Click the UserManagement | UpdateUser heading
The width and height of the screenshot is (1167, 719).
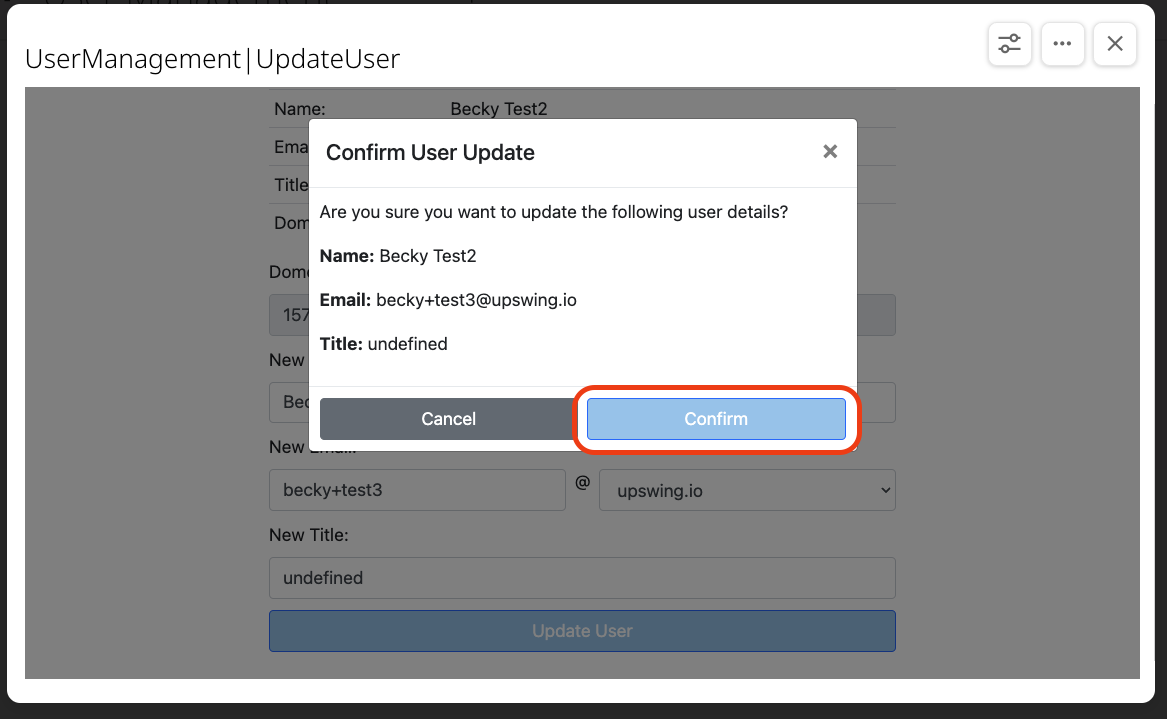pyautogui.click(x=212, y=59)
